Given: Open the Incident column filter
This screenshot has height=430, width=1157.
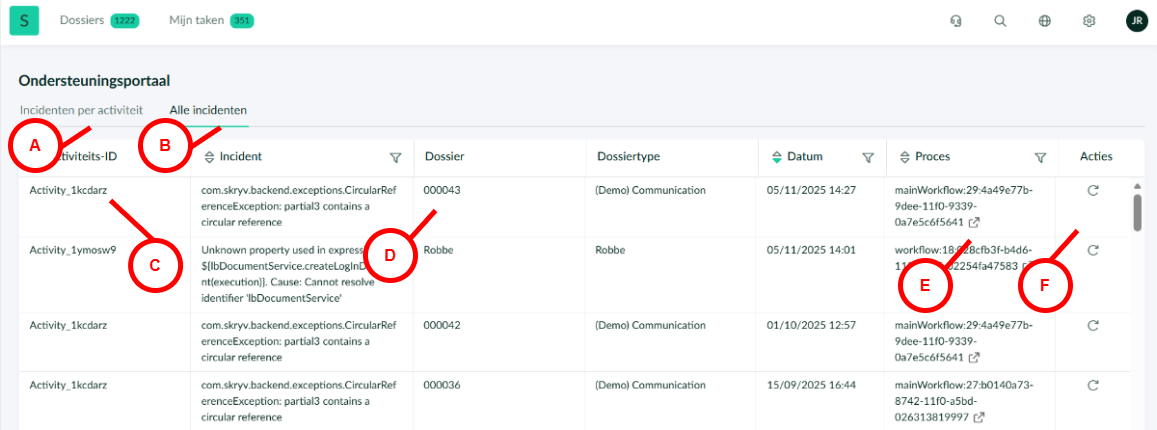Looking at the screenshot, I should pos(395,157).
